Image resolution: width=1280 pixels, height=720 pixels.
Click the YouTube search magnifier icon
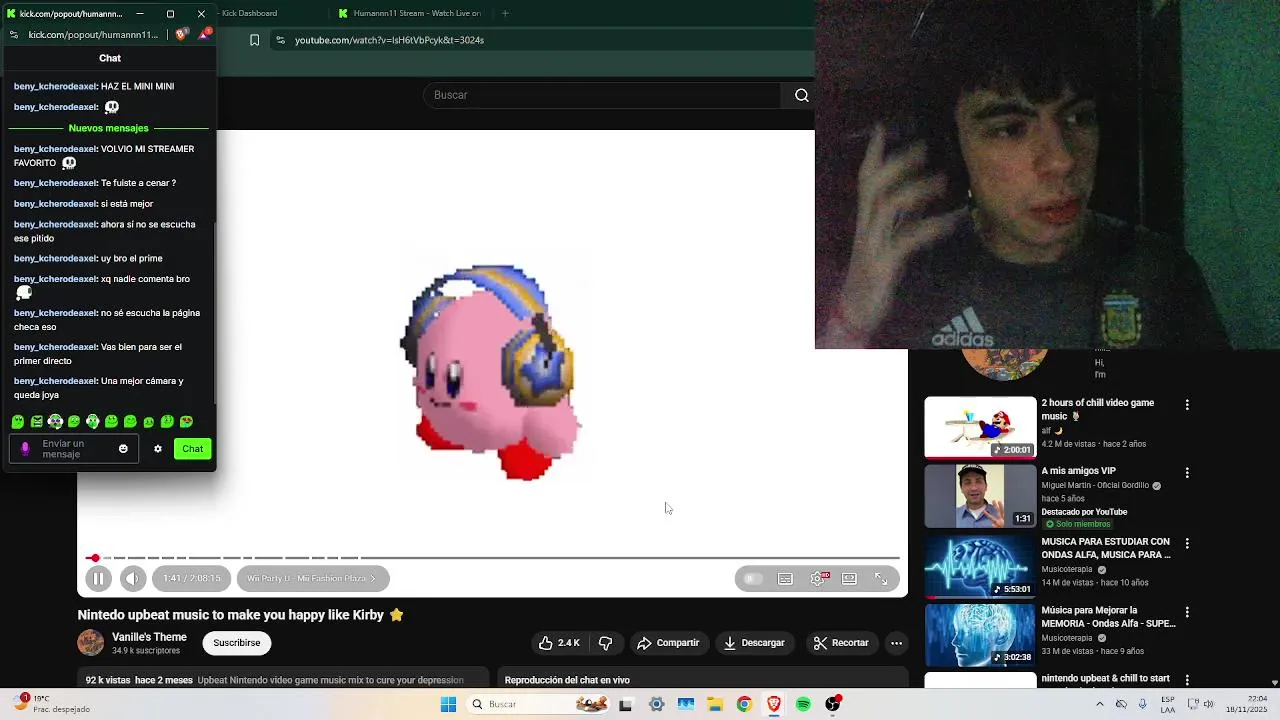(801, 95)
